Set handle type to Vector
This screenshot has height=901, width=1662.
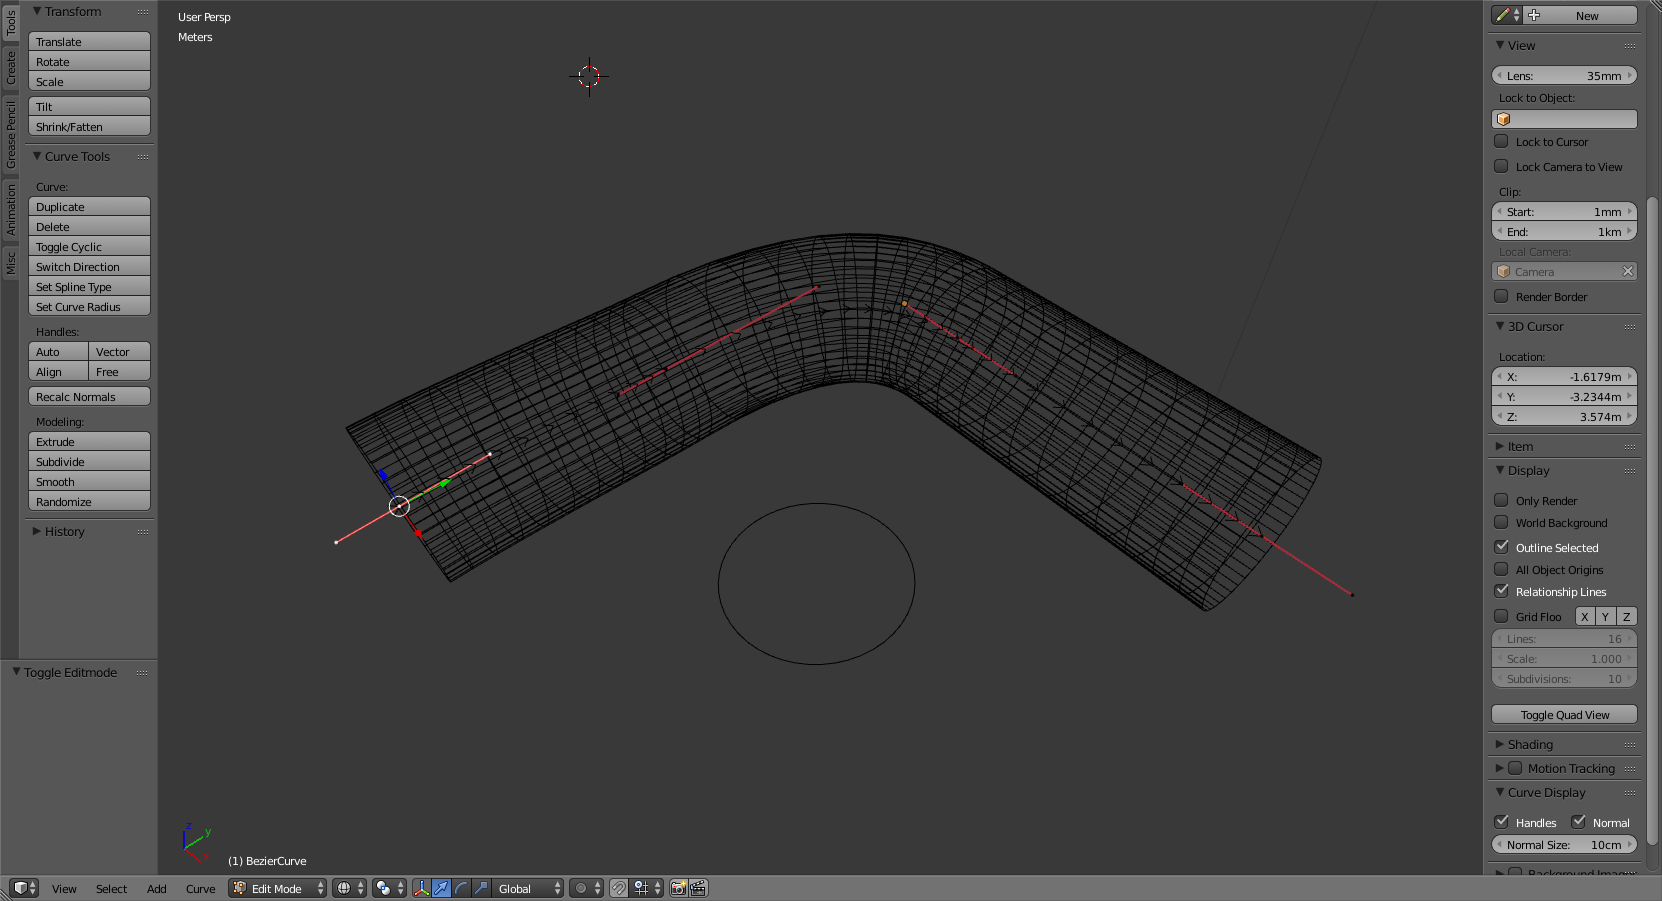(x=119, y=351)
